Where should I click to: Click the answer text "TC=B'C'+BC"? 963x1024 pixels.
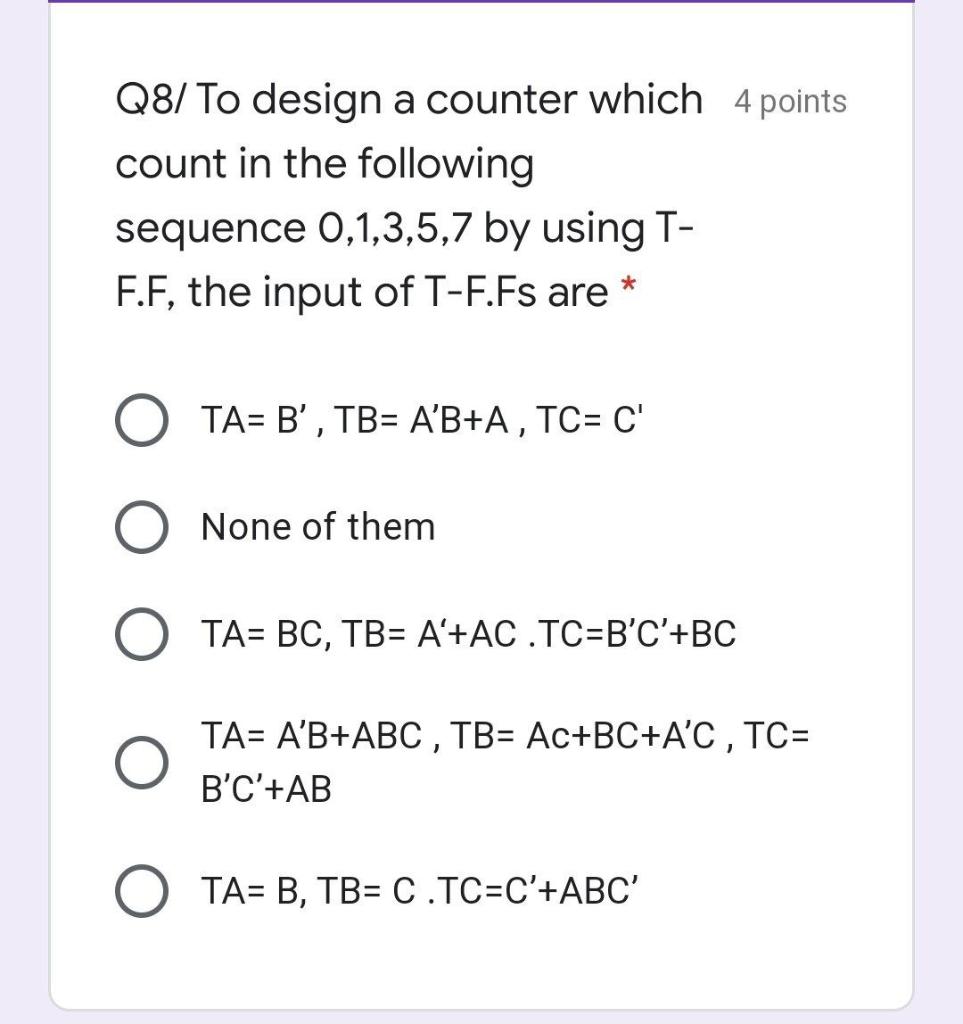click(625, 632)
